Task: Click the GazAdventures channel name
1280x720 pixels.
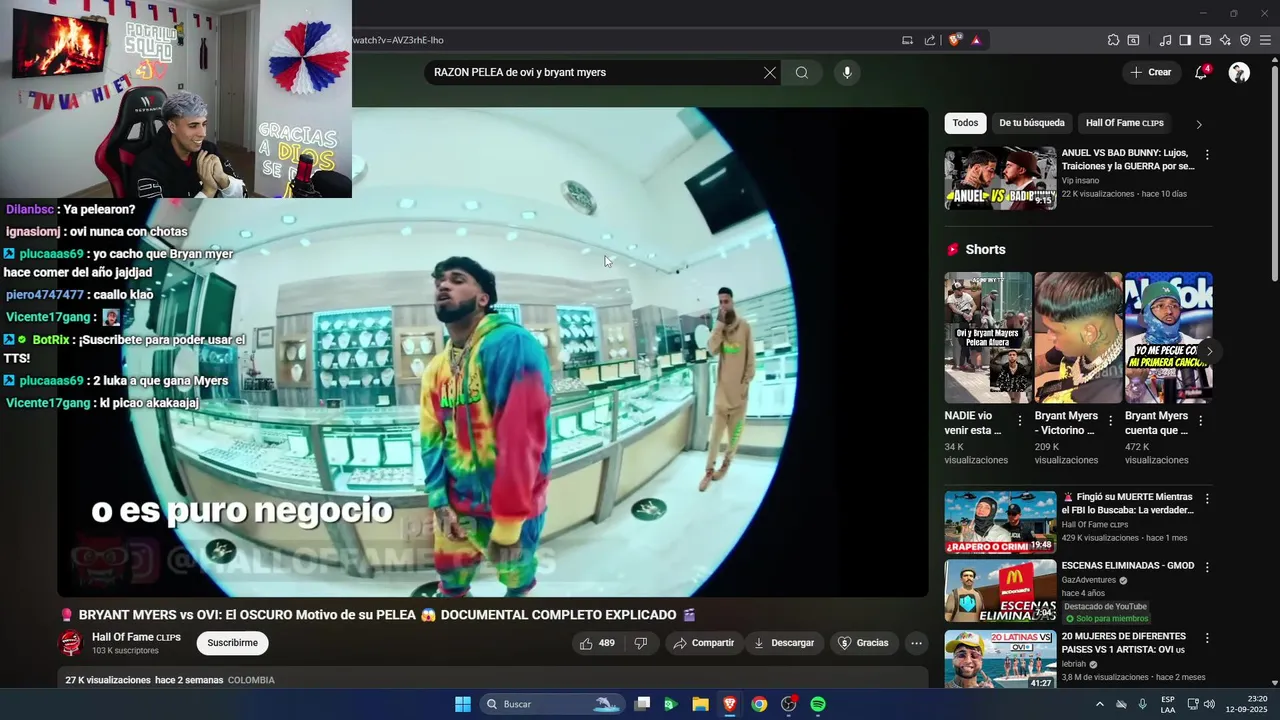Action: (1089, 580)
